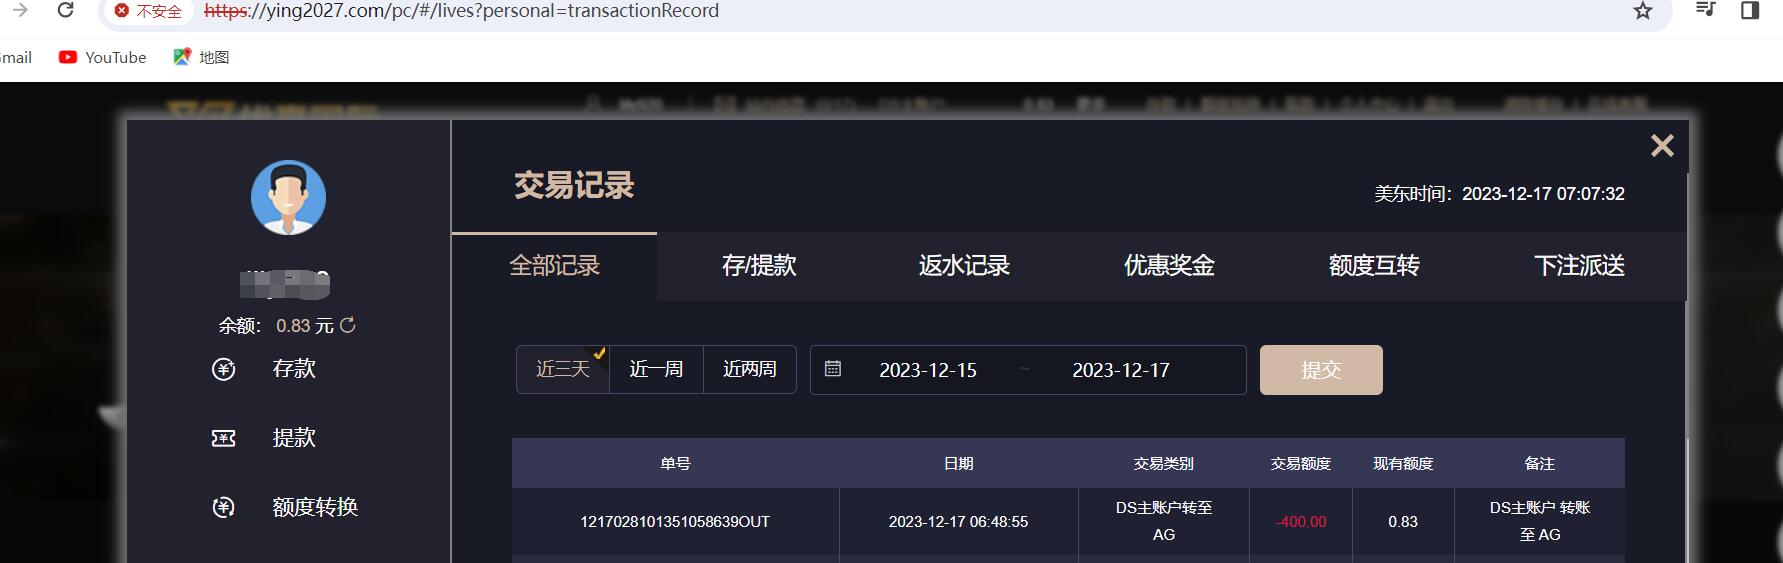Open start date picker 2023-12-15

pos(927,370)
